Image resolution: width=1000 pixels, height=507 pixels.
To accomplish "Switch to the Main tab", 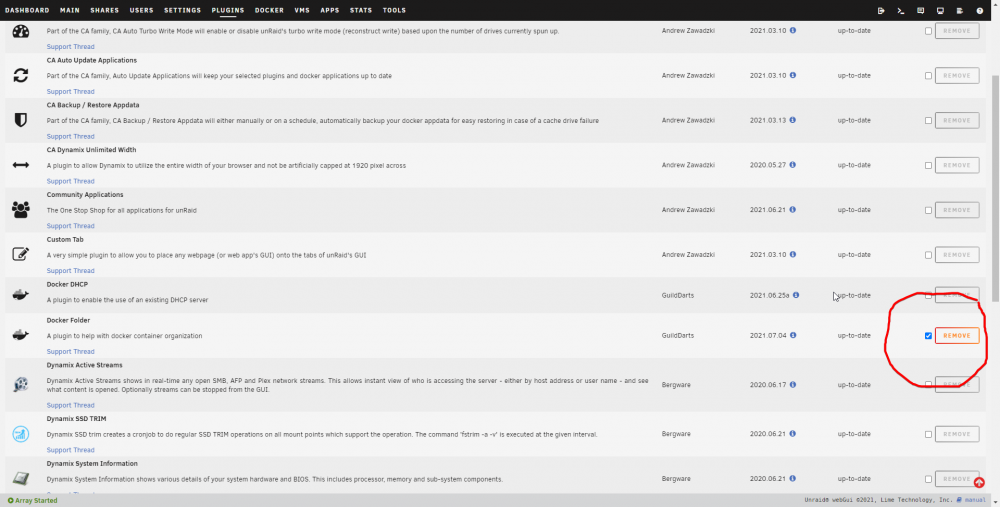I will point(70,10).
